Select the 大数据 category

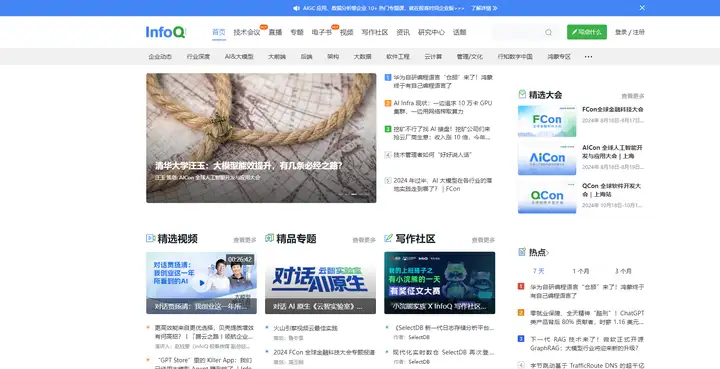pyautogui.click(x=362, y=57)
